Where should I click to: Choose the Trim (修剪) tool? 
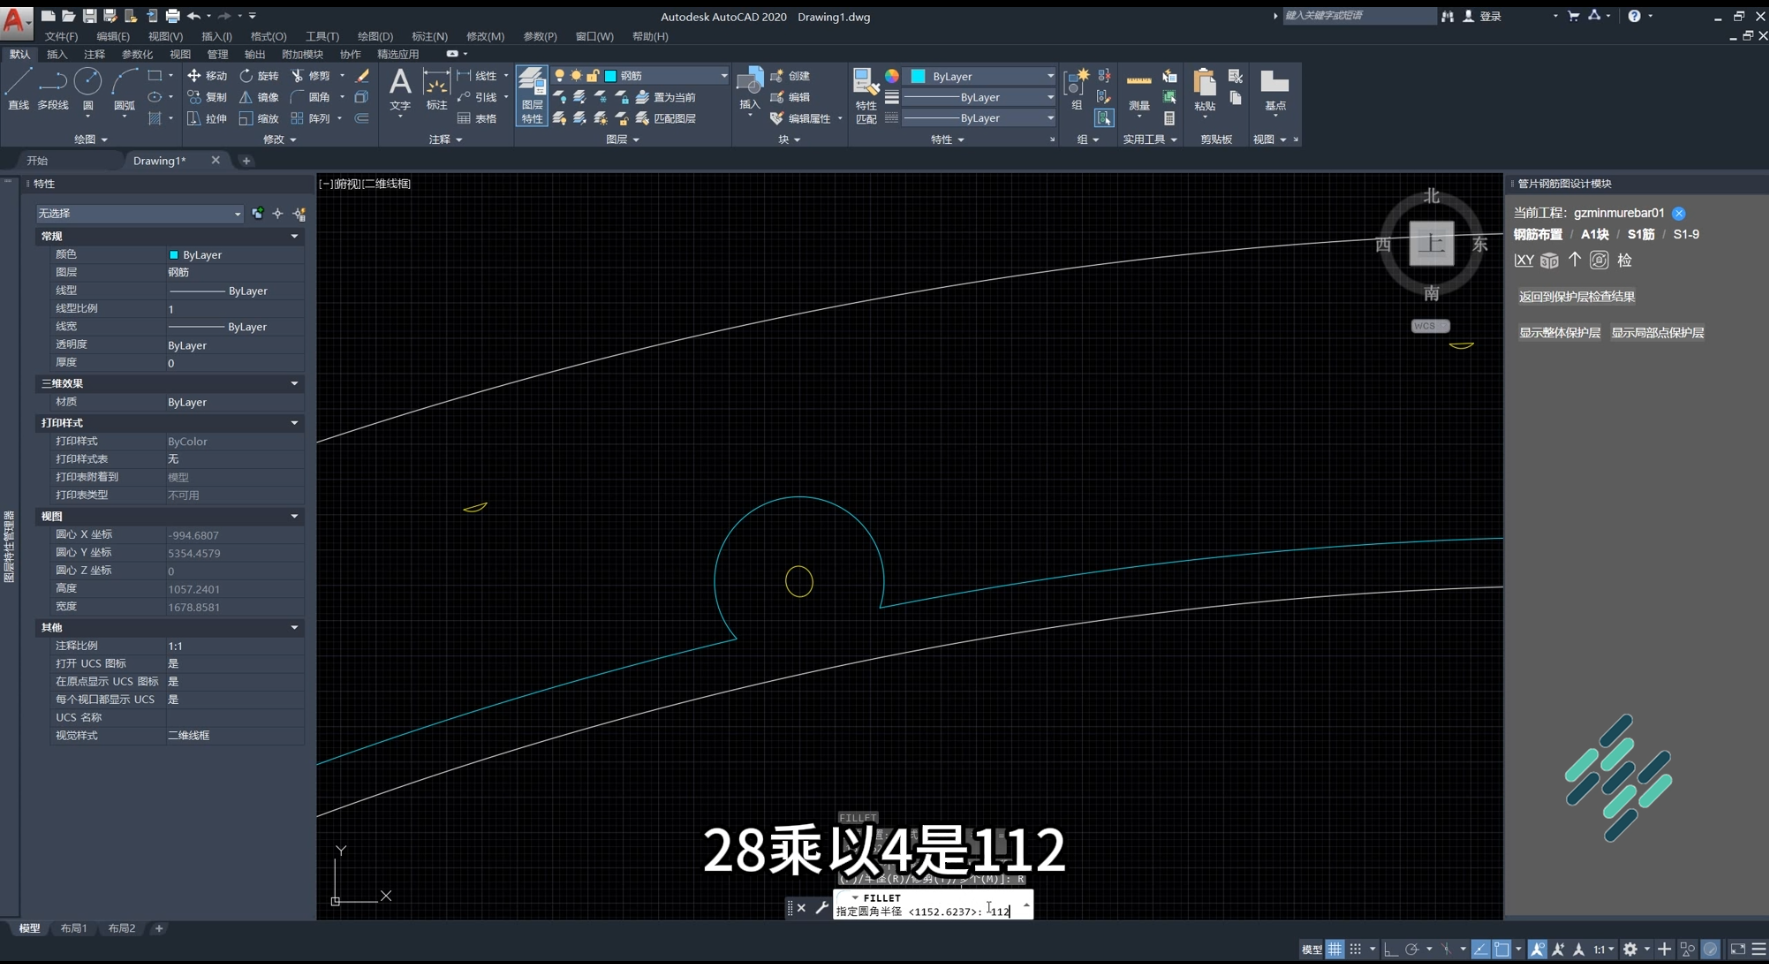click(x=310, y=76)
